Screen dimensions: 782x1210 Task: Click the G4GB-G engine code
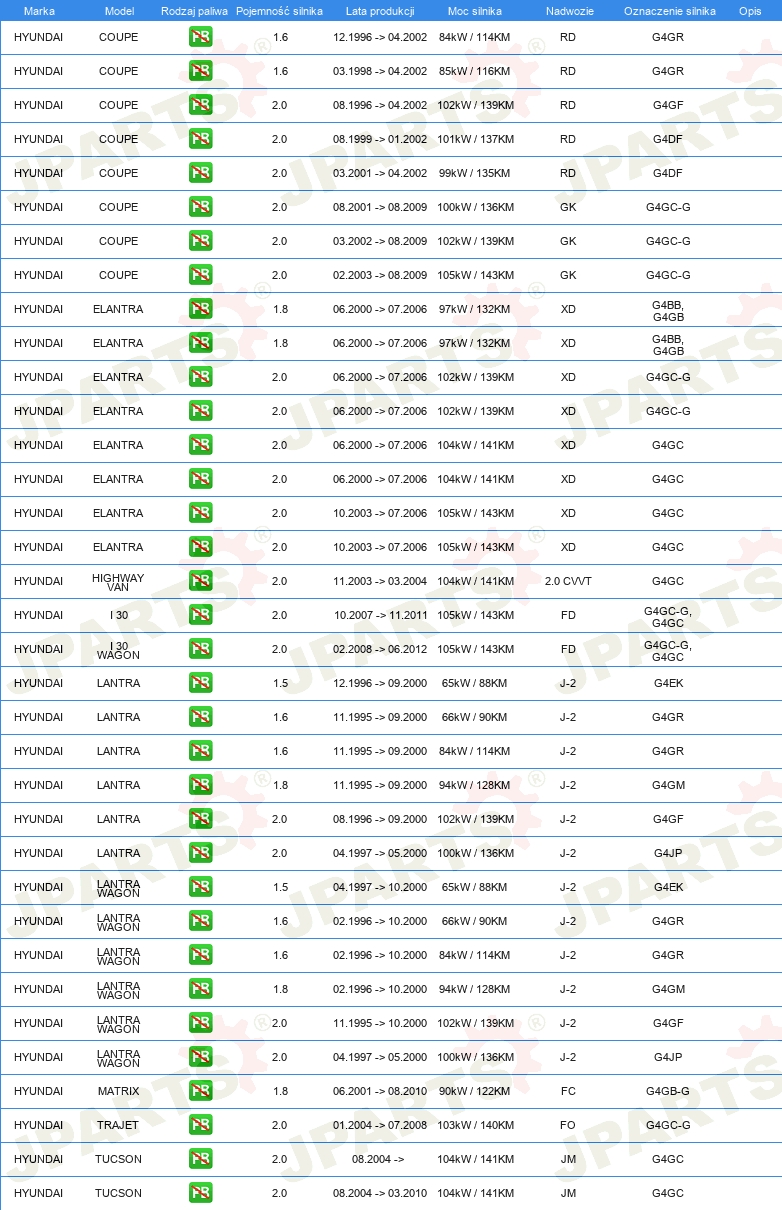668,1091
